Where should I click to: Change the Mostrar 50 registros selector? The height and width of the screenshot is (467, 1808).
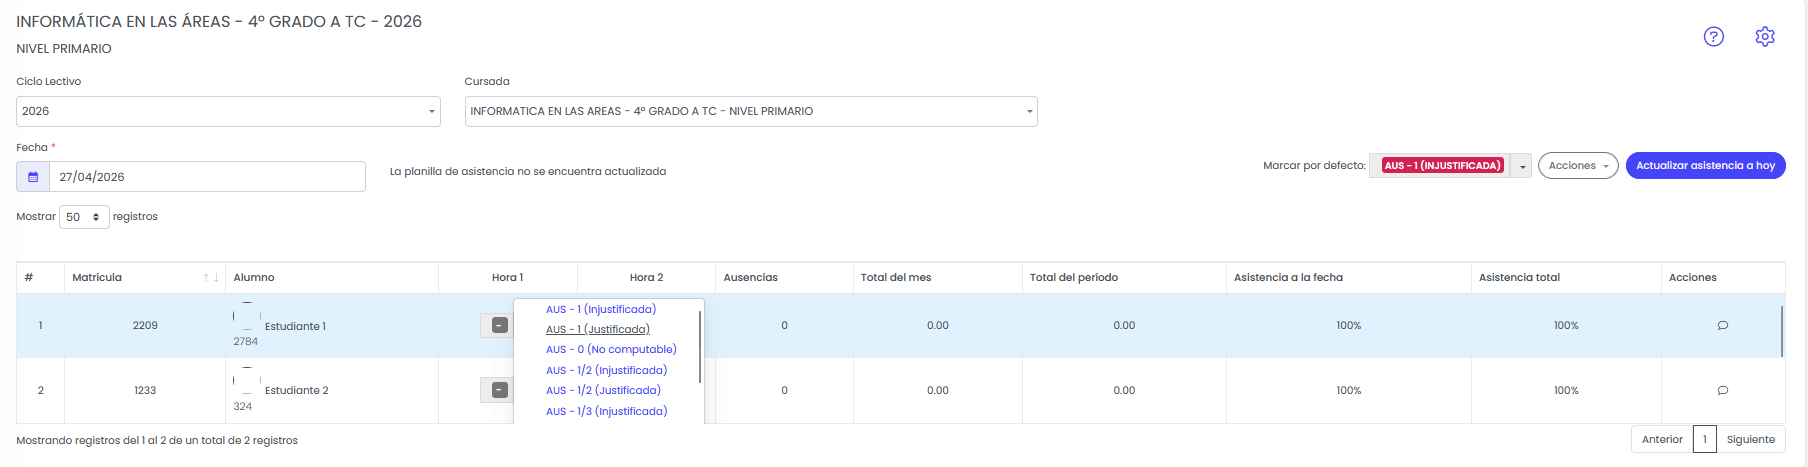pyautogui.click(x=84, y=217)
